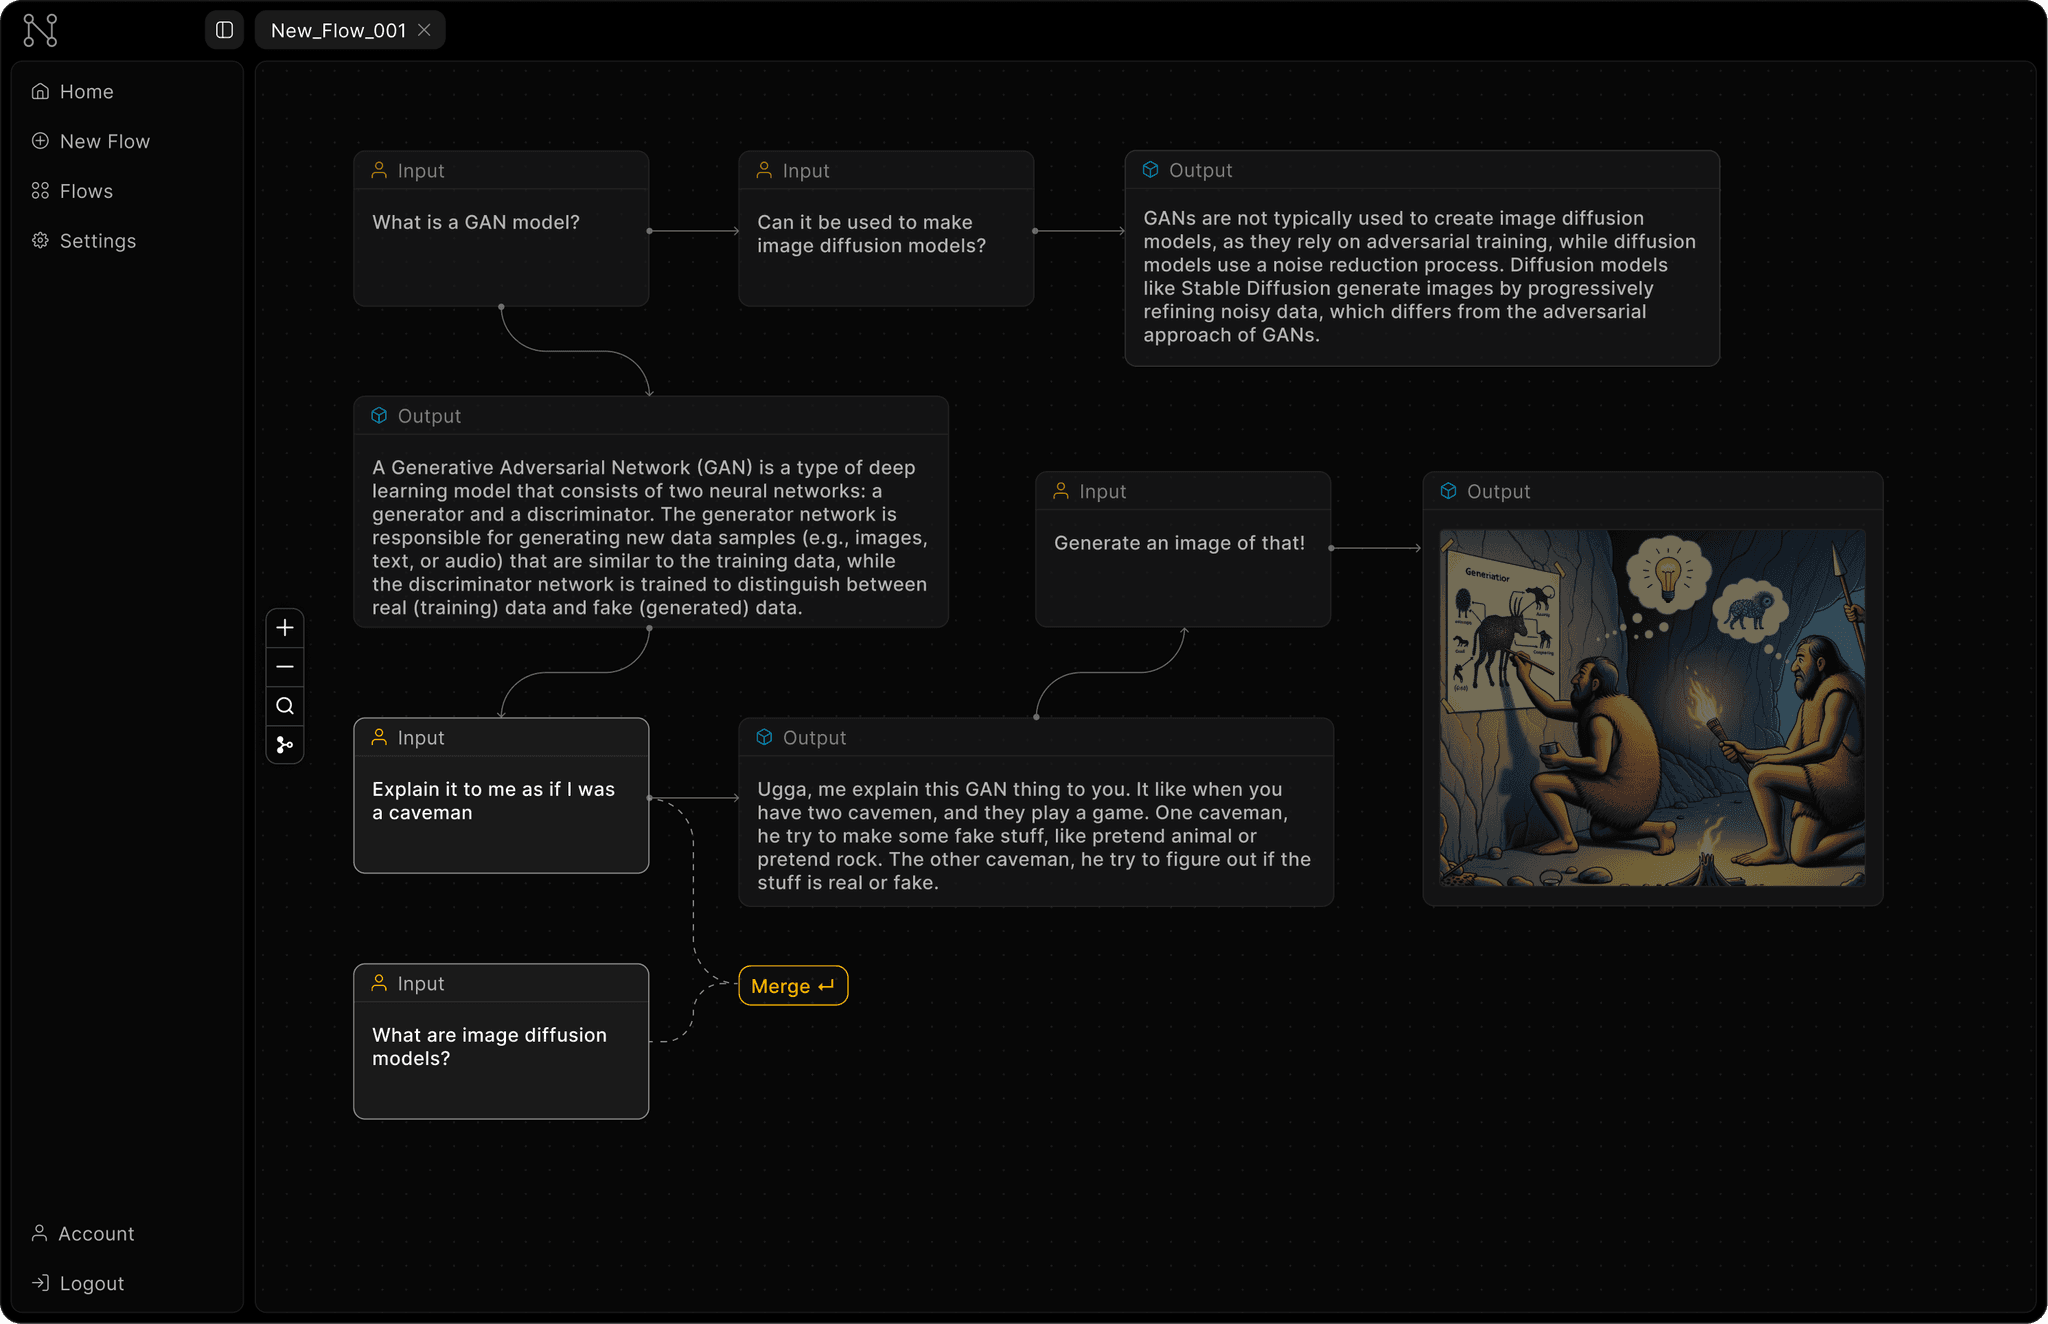Select the "Explain it to me as caveman" input
The height and width of the screenshot is (1324, 2048).
(501, 812)
